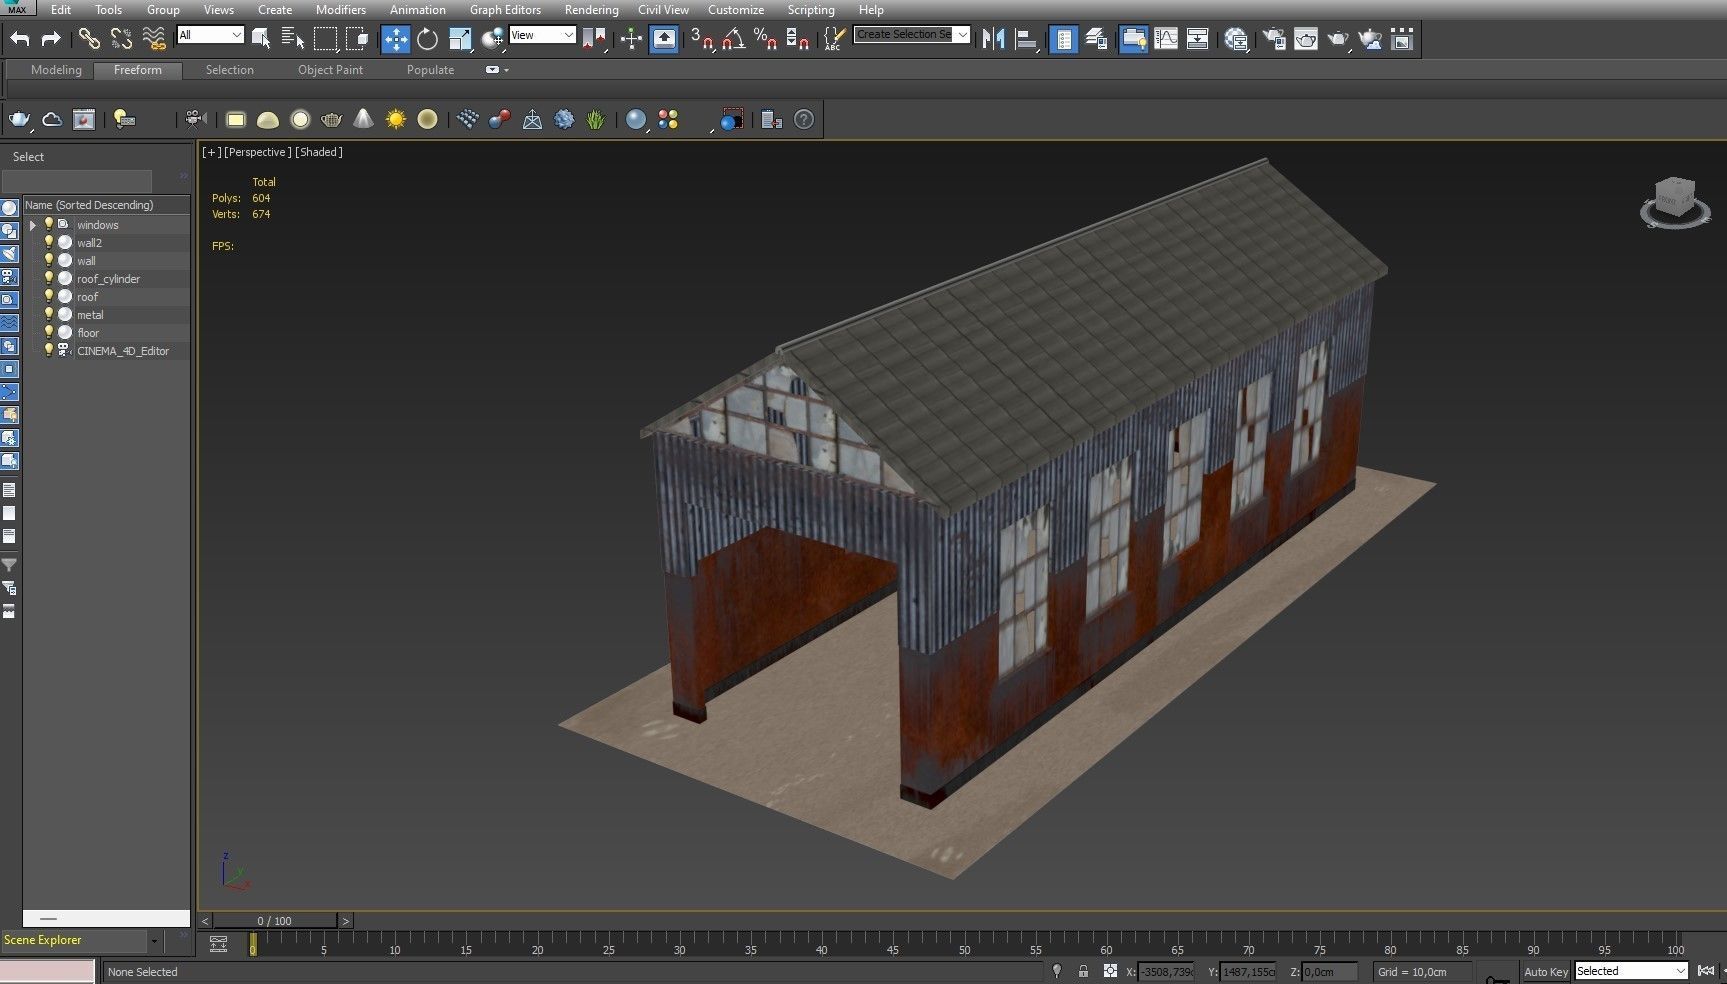Toggle the Ribbon display button

coord(1133,39)
